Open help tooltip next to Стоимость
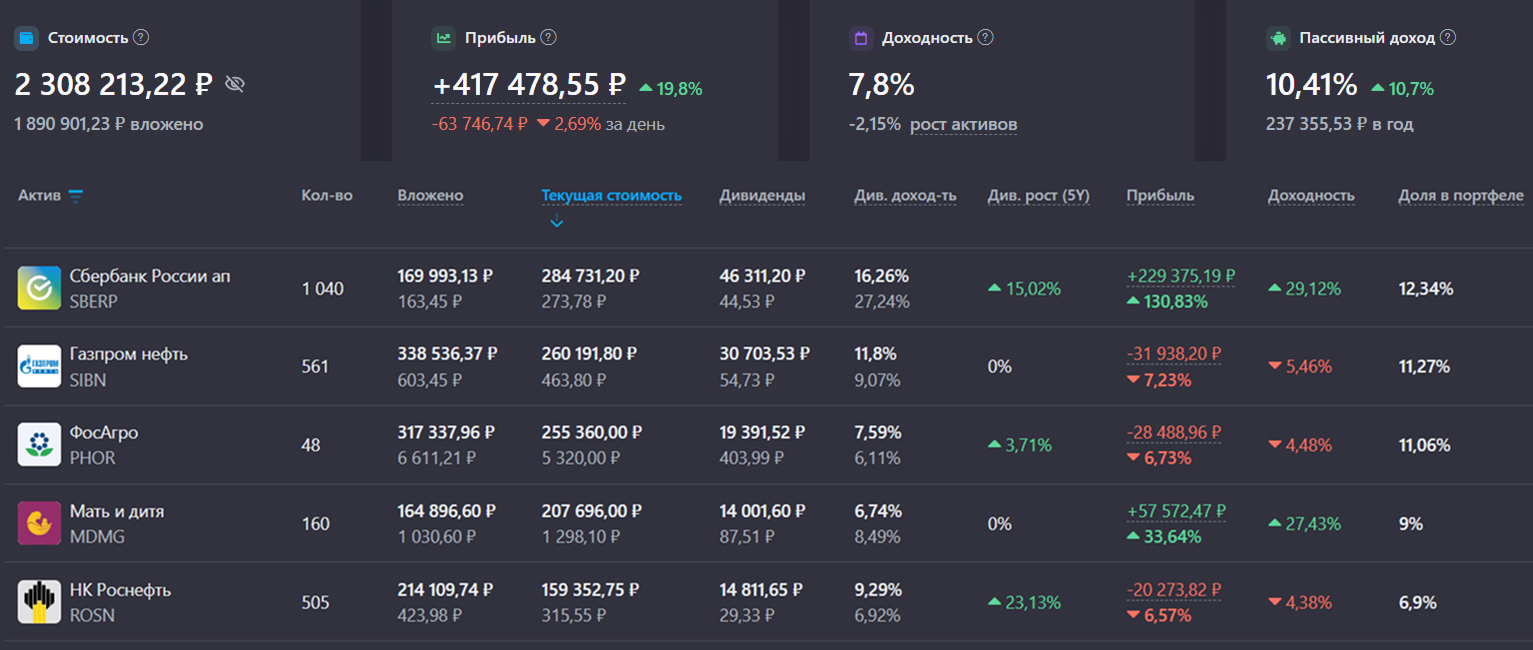The image size is (1533, 650). click(x=141, y=37)
